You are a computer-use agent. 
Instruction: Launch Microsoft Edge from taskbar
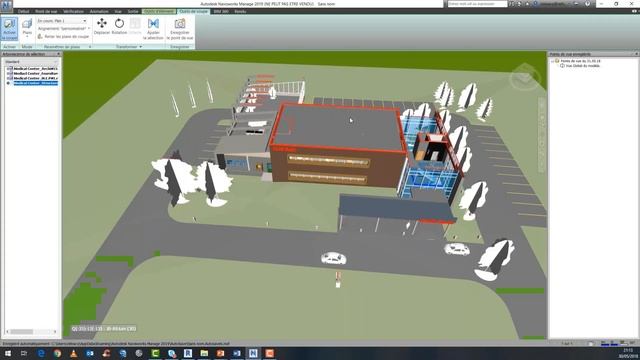(x=41, y=353)
